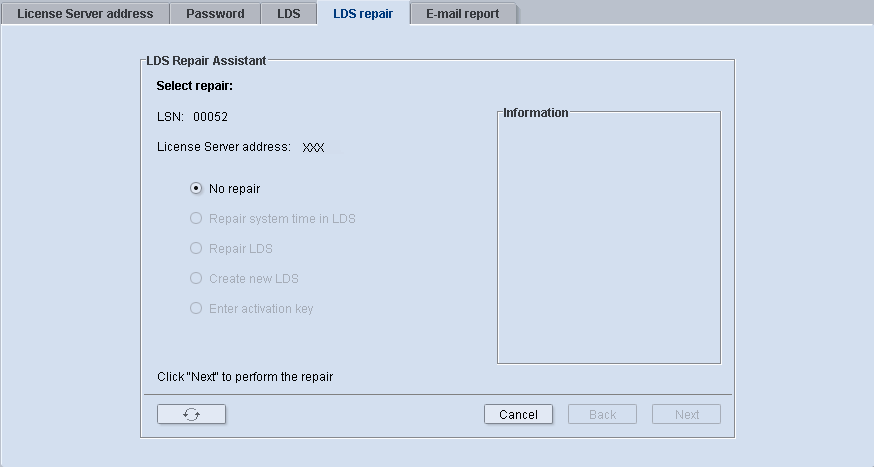The image size is (874, 467).
Task: Select 'Enter activation key' radio option
Action: pos(196,308)
